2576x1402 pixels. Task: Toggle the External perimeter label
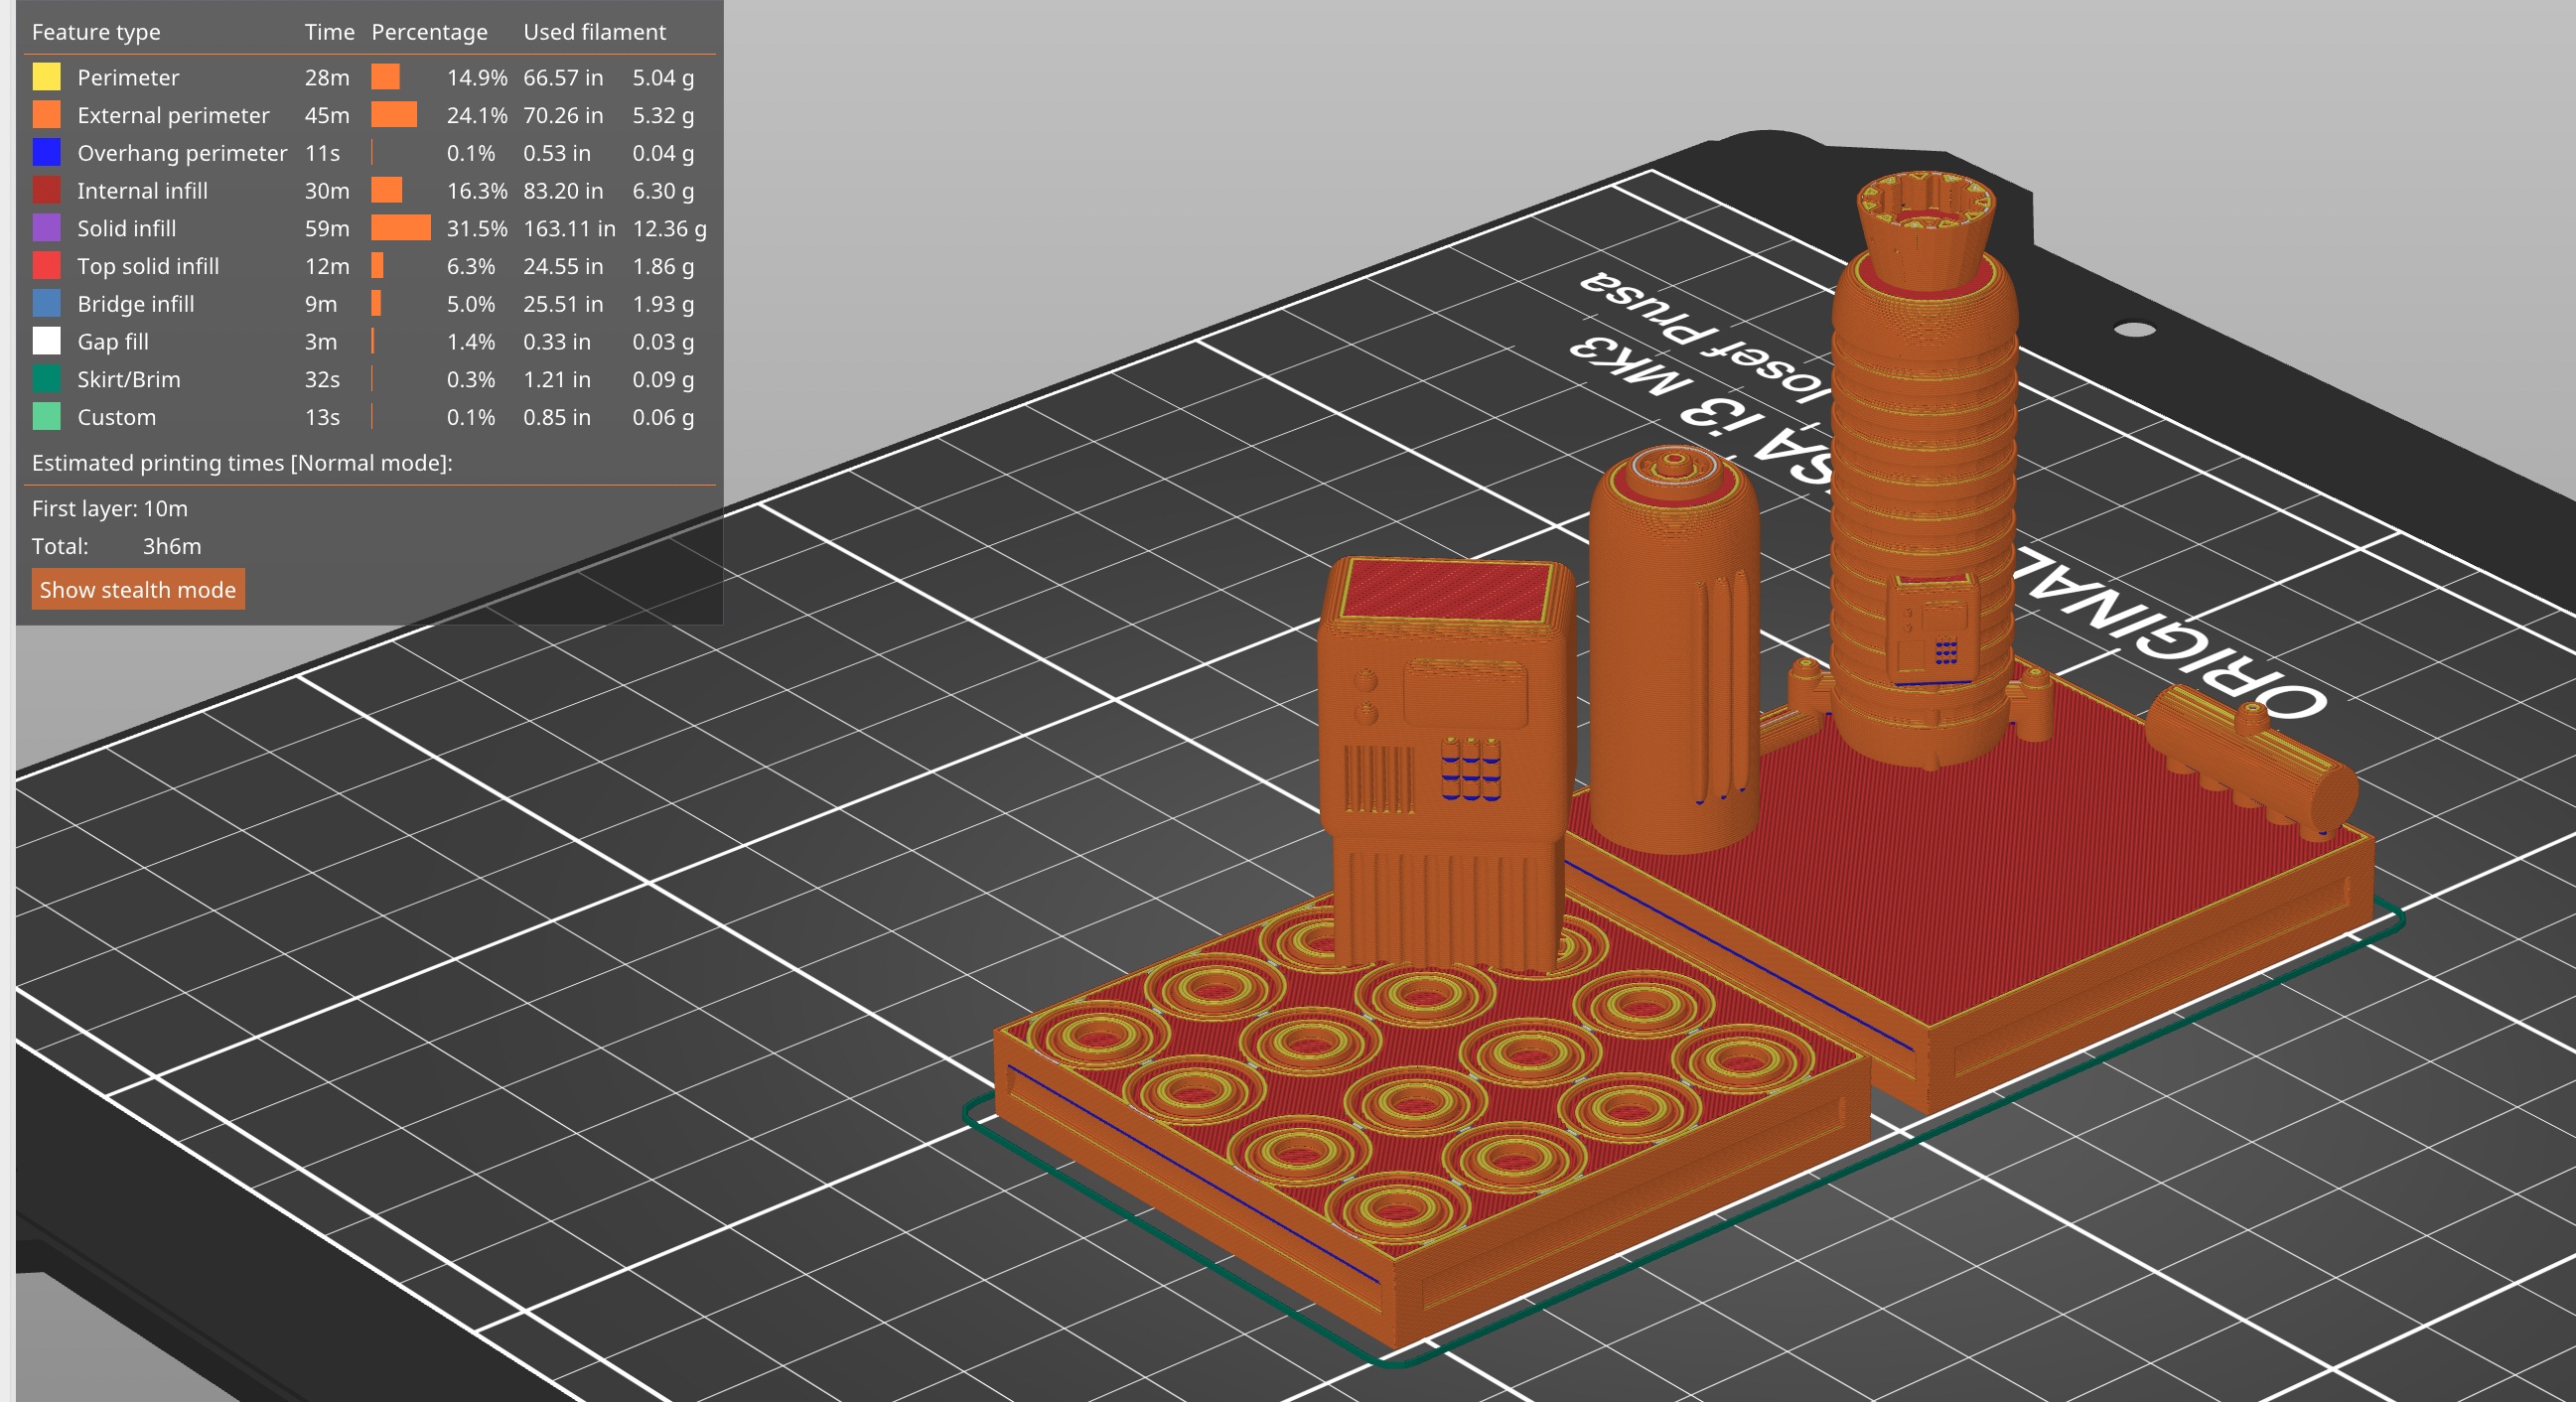pos(173,115)
